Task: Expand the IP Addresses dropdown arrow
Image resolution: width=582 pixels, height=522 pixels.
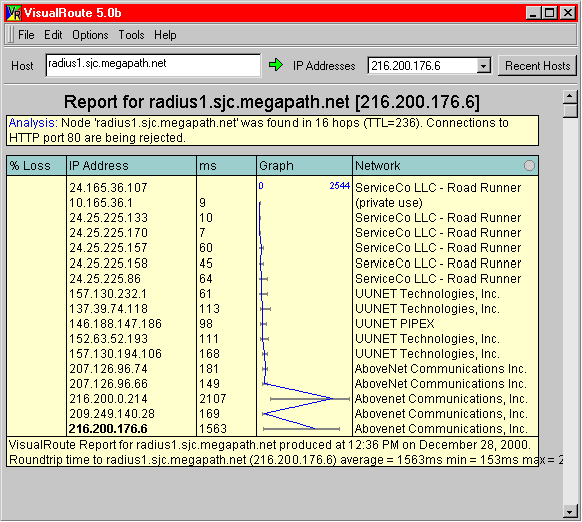Action: (483, 66)
